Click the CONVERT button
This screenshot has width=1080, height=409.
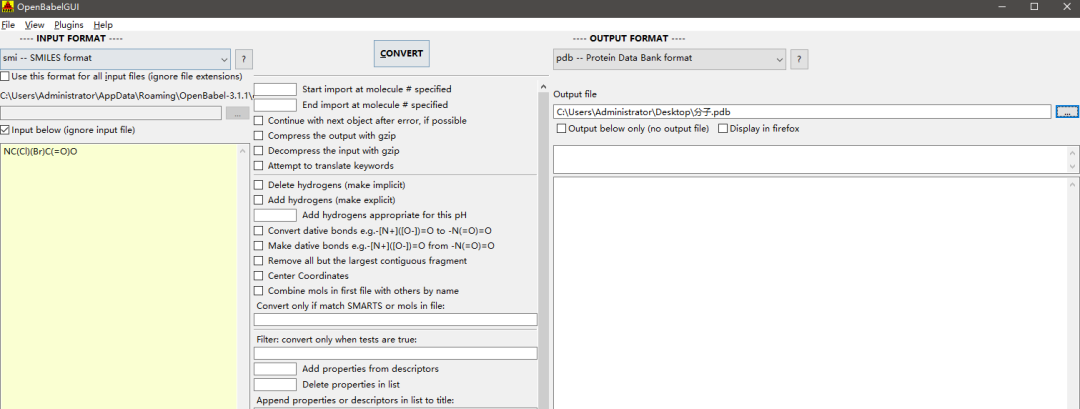[x=402, y=53]
